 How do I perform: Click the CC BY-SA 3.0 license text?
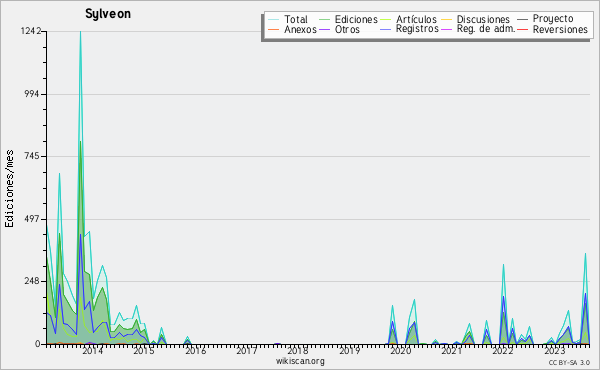[569, 362]
